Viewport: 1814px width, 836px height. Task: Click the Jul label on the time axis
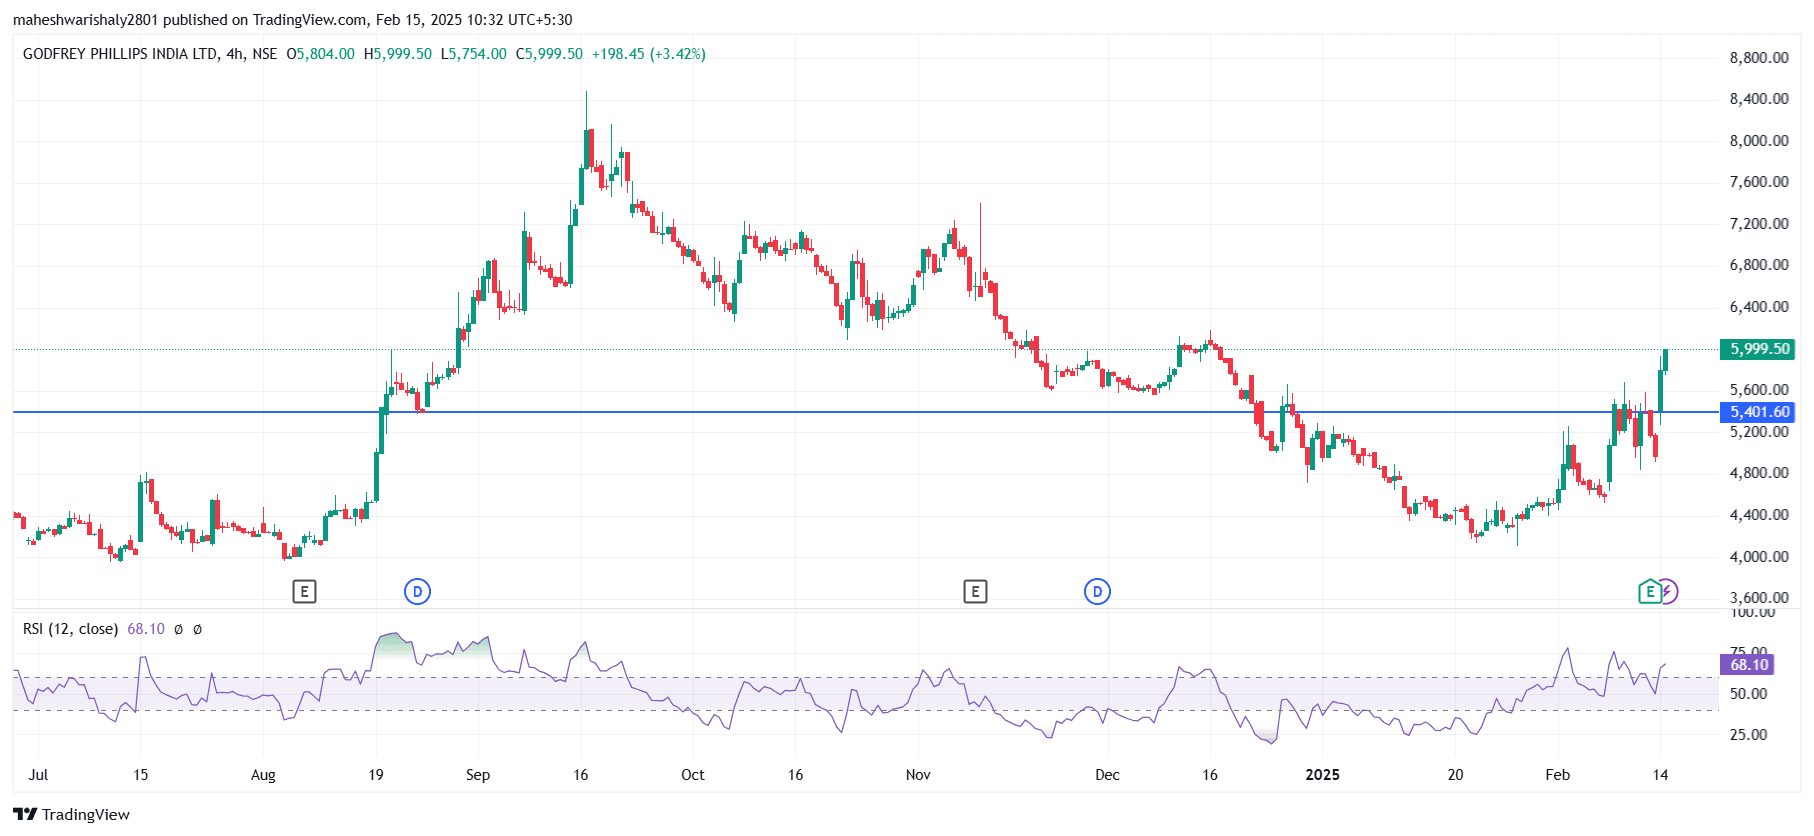(x=38, y=775)
